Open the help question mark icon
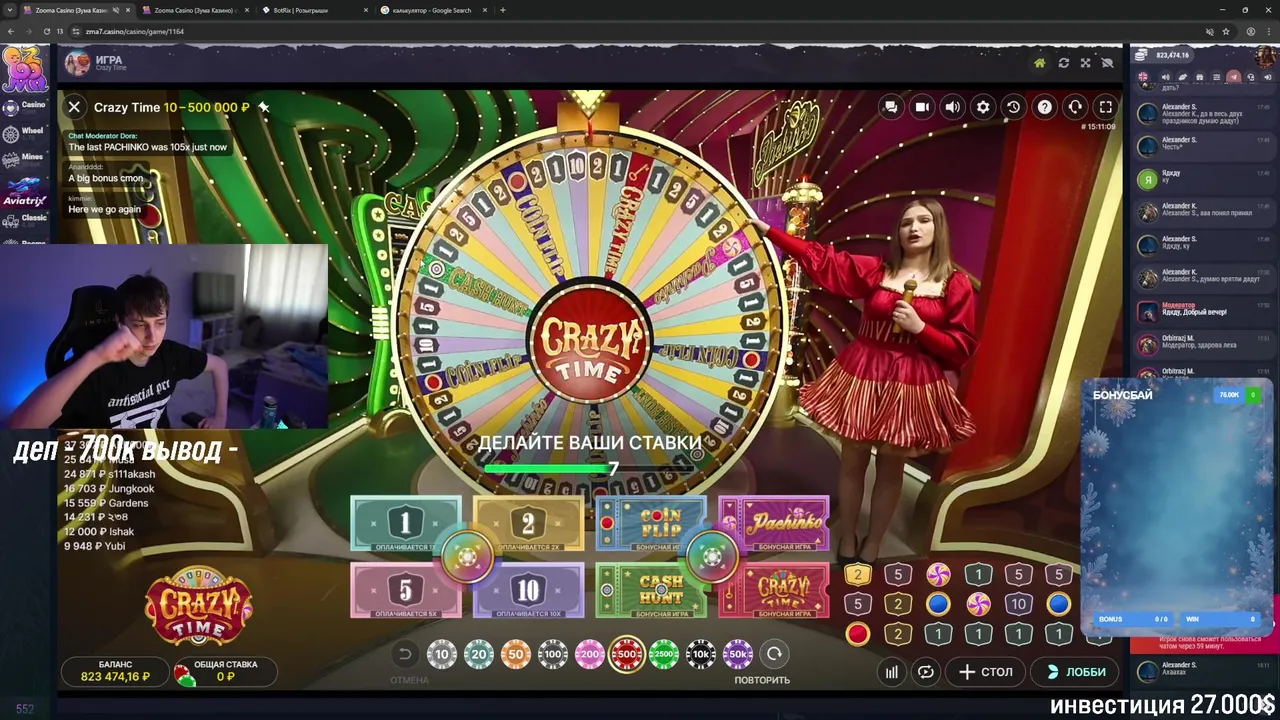The width and height of the screenshot is (1280, 720). click(1044, 107)
